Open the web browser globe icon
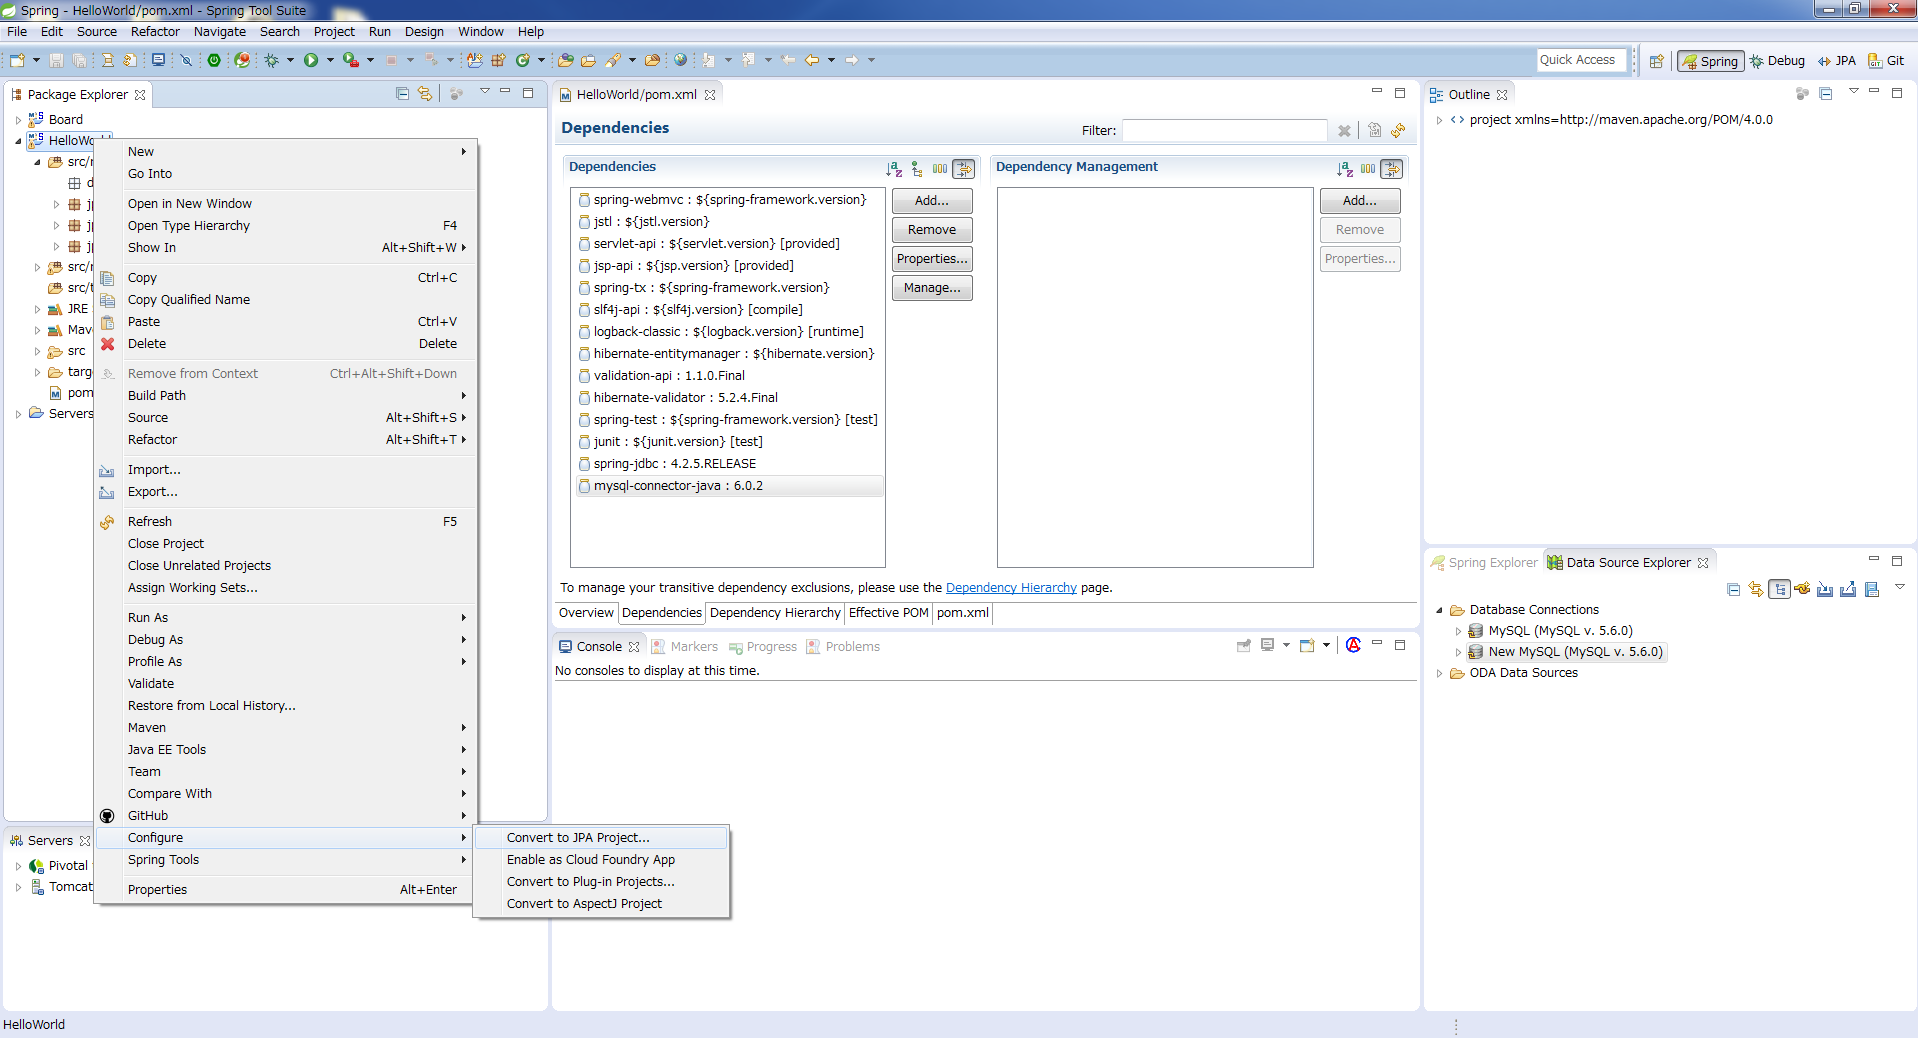The height and width of the screenshot is (1038, 1918). point(681,60)
